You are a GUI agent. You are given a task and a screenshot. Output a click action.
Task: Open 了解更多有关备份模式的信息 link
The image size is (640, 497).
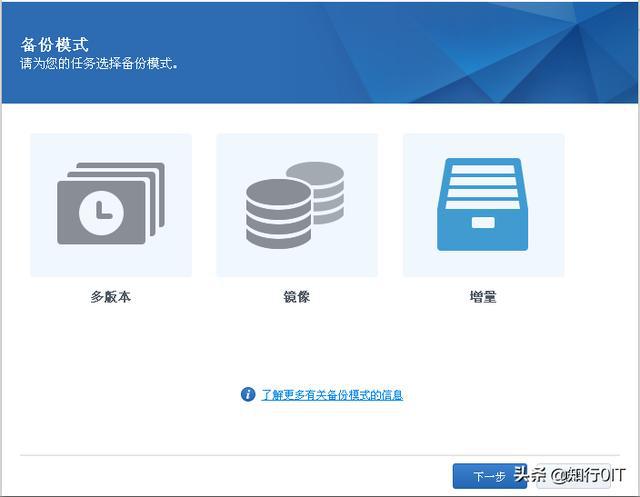pos(332,395)
